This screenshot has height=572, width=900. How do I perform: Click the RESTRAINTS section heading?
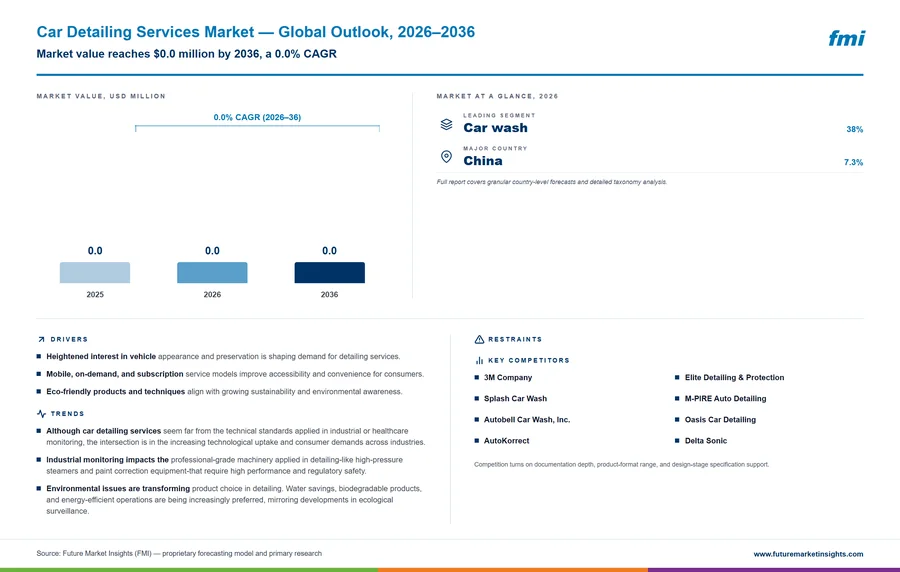coord(515,340)
